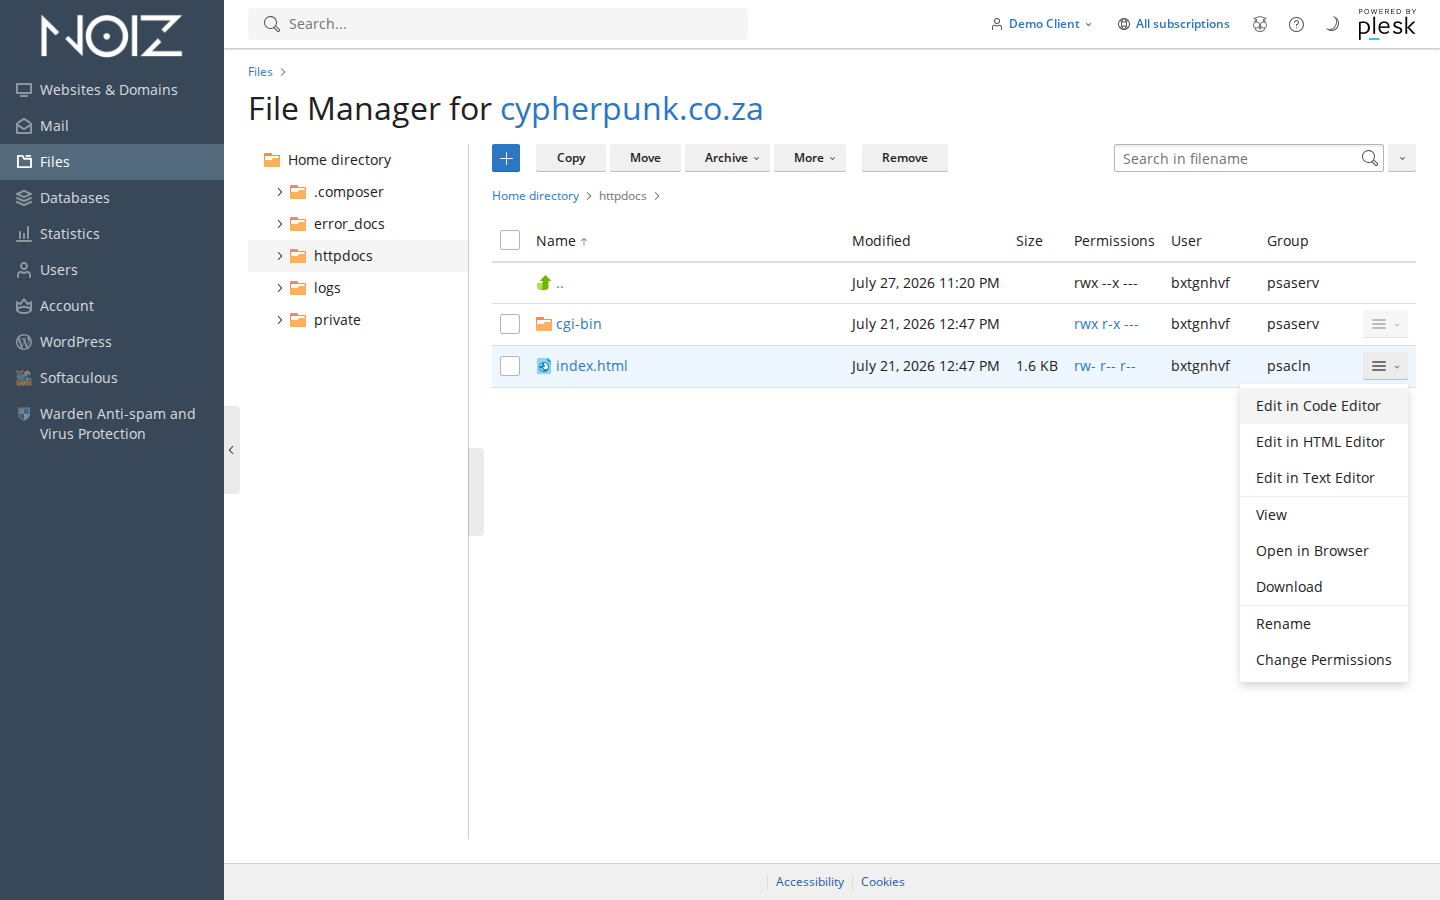Open cgi-bin row actions menu
The height and width of the screenshot is (900, 1440).
pos(1385,324)
